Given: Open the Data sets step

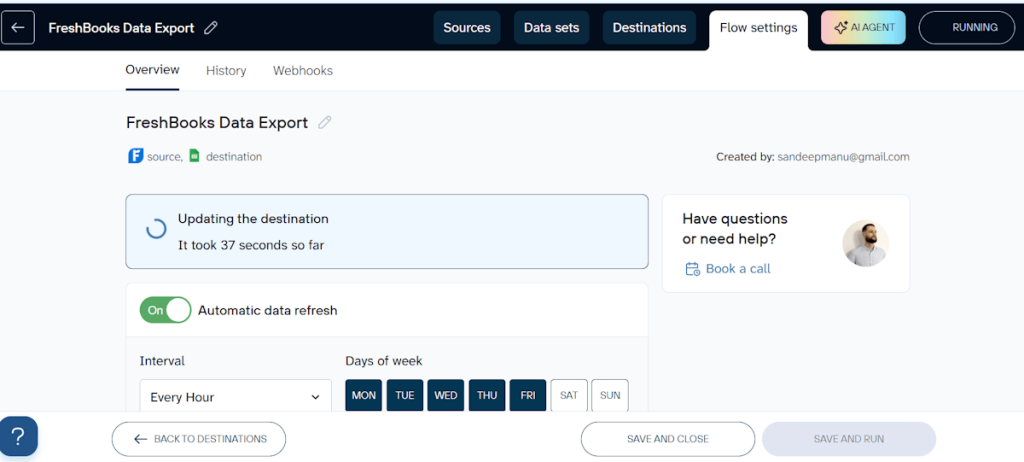Looking at the screenshot, I should [551, 27].
